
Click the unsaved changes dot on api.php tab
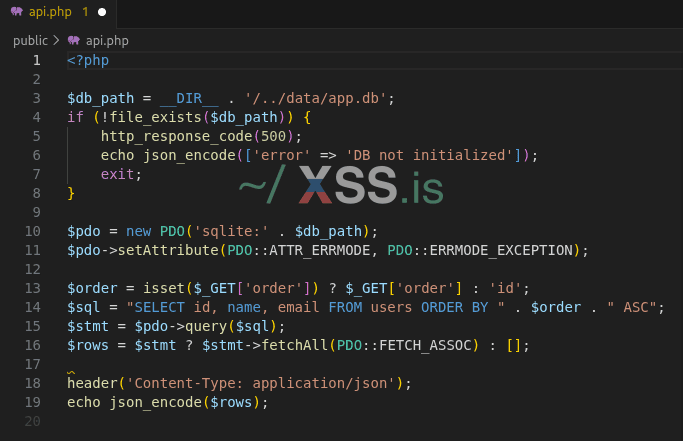102,12
